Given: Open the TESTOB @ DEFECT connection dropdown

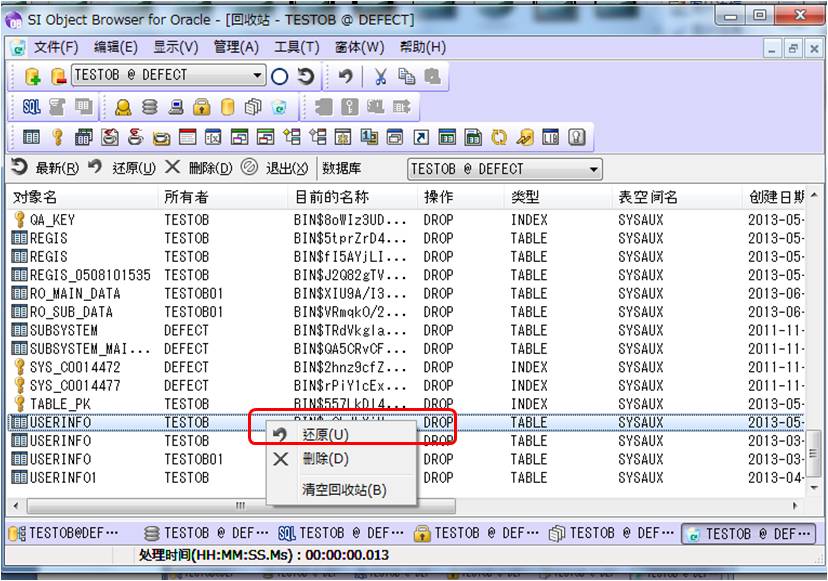Looking at the screenshot, I should [257, 76].
